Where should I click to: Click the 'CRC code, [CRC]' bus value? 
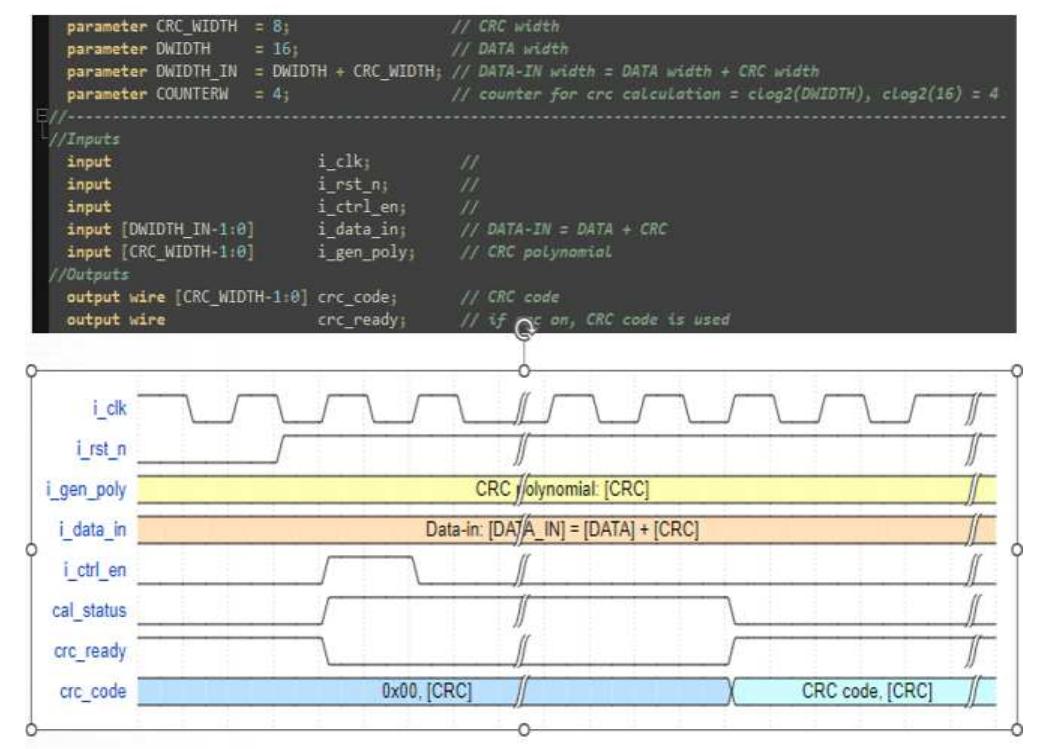(x=867, y=692)
